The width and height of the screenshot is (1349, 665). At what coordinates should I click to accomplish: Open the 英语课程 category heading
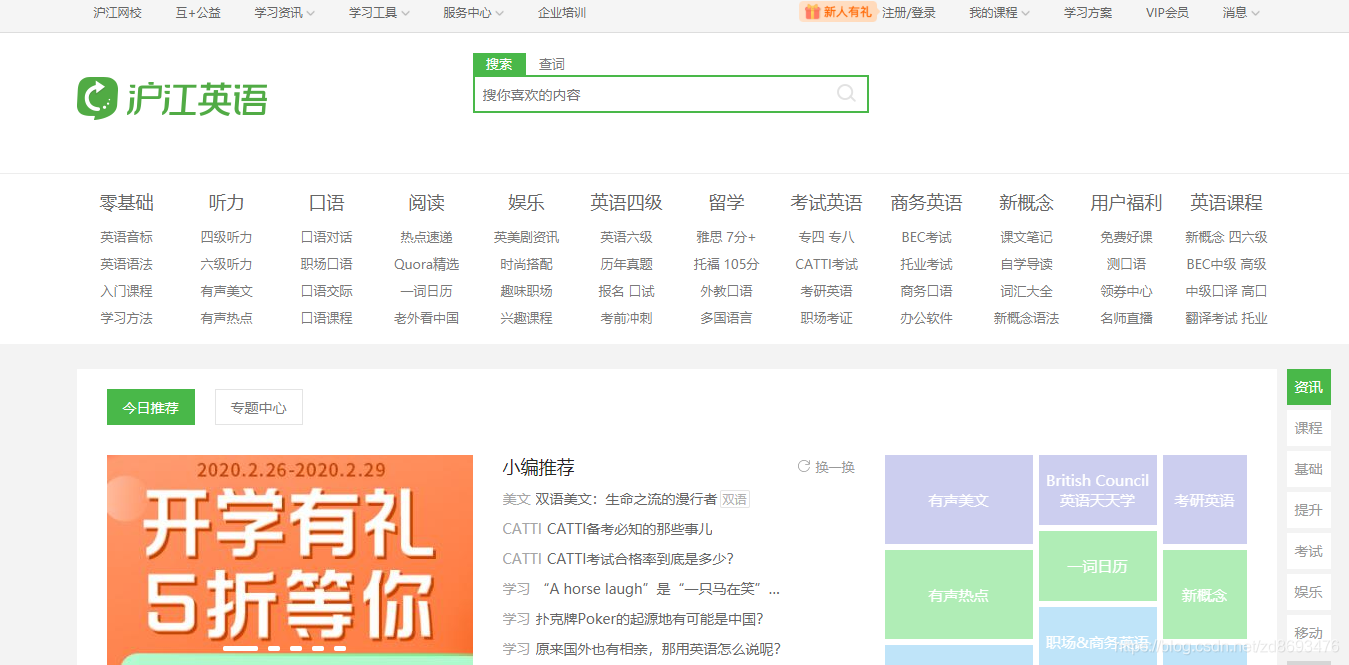1227,203
